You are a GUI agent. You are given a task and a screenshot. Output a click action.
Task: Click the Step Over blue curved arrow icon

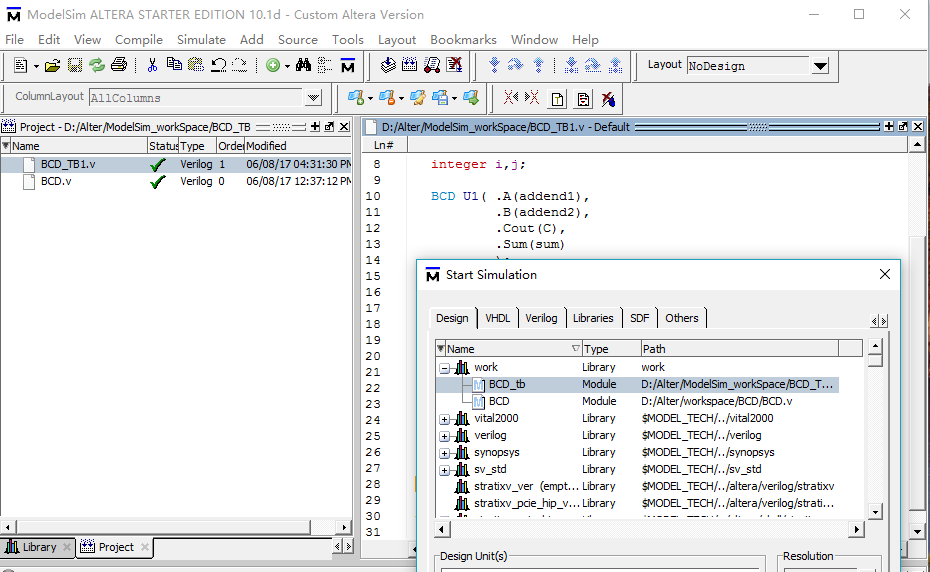(x=515, y=65)
